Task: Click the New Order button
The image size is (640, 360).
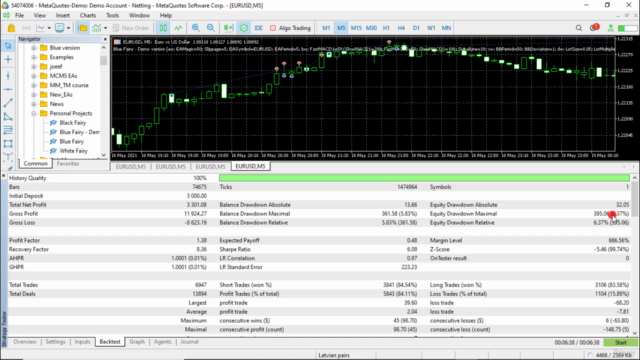Action: (131, 28)
